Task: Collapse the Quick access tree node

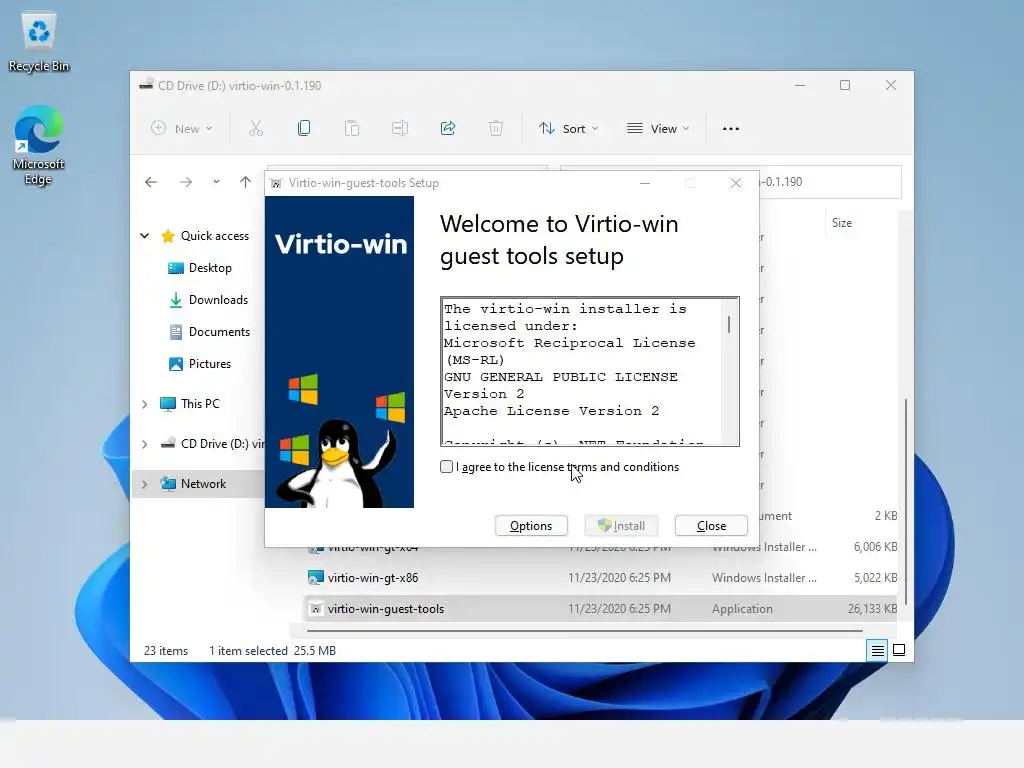Action: point(145,236)
